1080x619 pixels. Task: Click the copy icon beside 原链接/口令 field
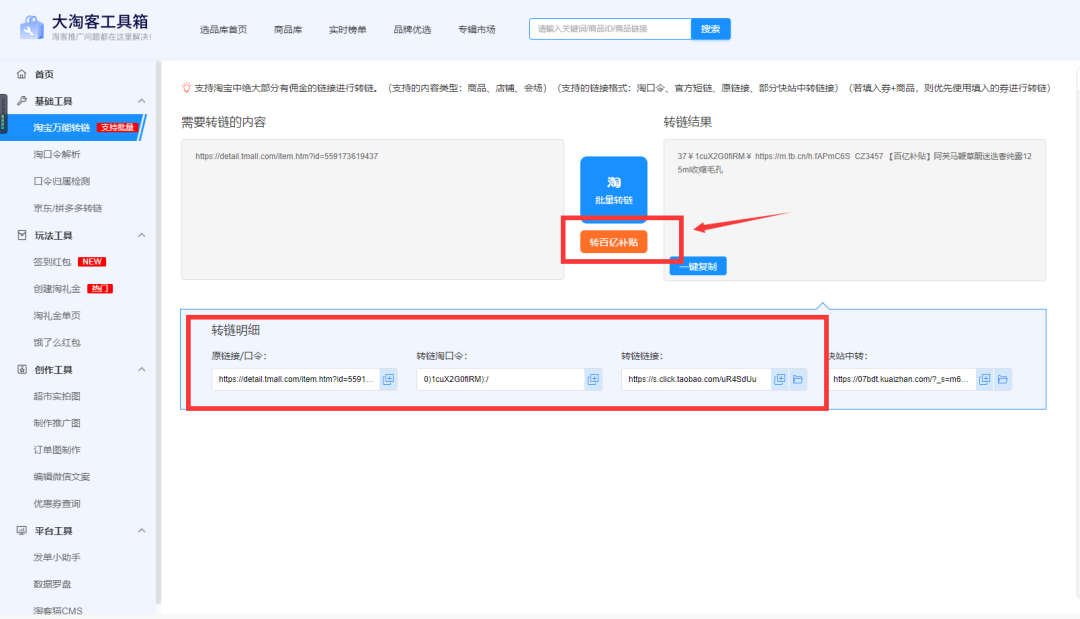pyautogui.click(x=389, y=379)
